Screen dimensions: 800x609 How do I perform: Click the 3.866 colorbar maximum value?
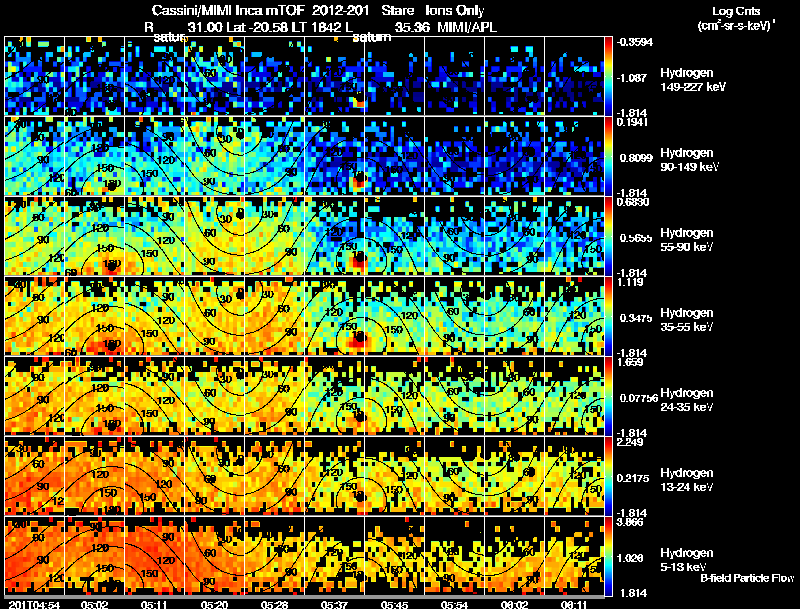coord(631,522)
